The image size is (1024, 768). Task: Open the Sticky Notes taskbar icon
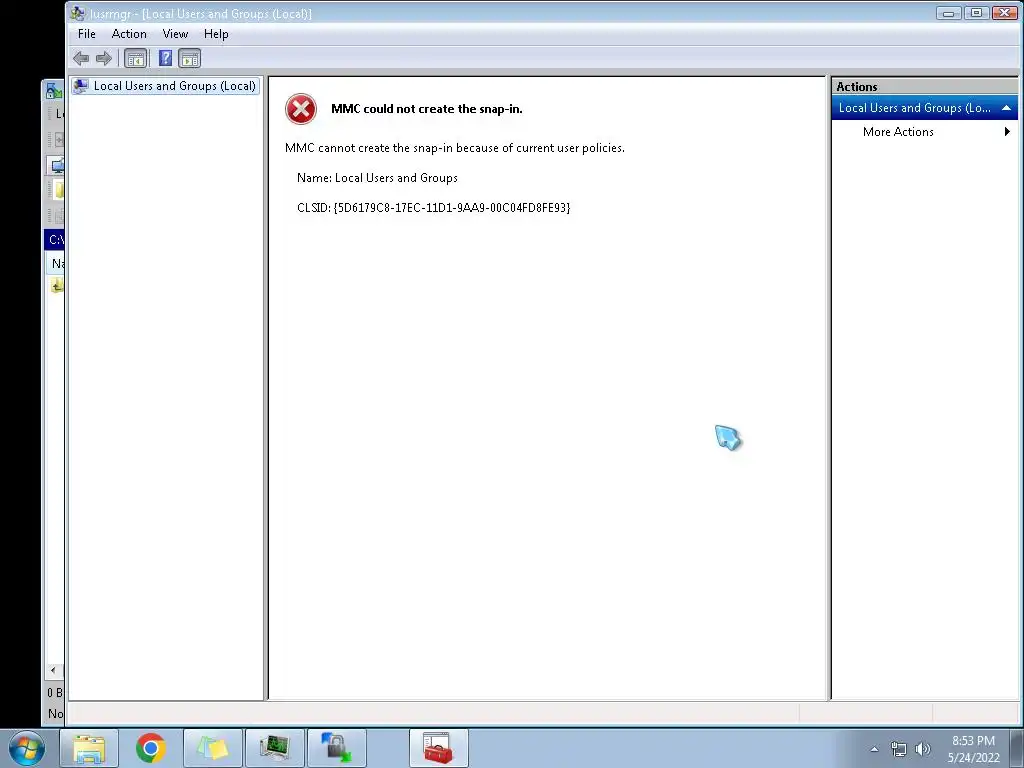[x=213, y=748]
